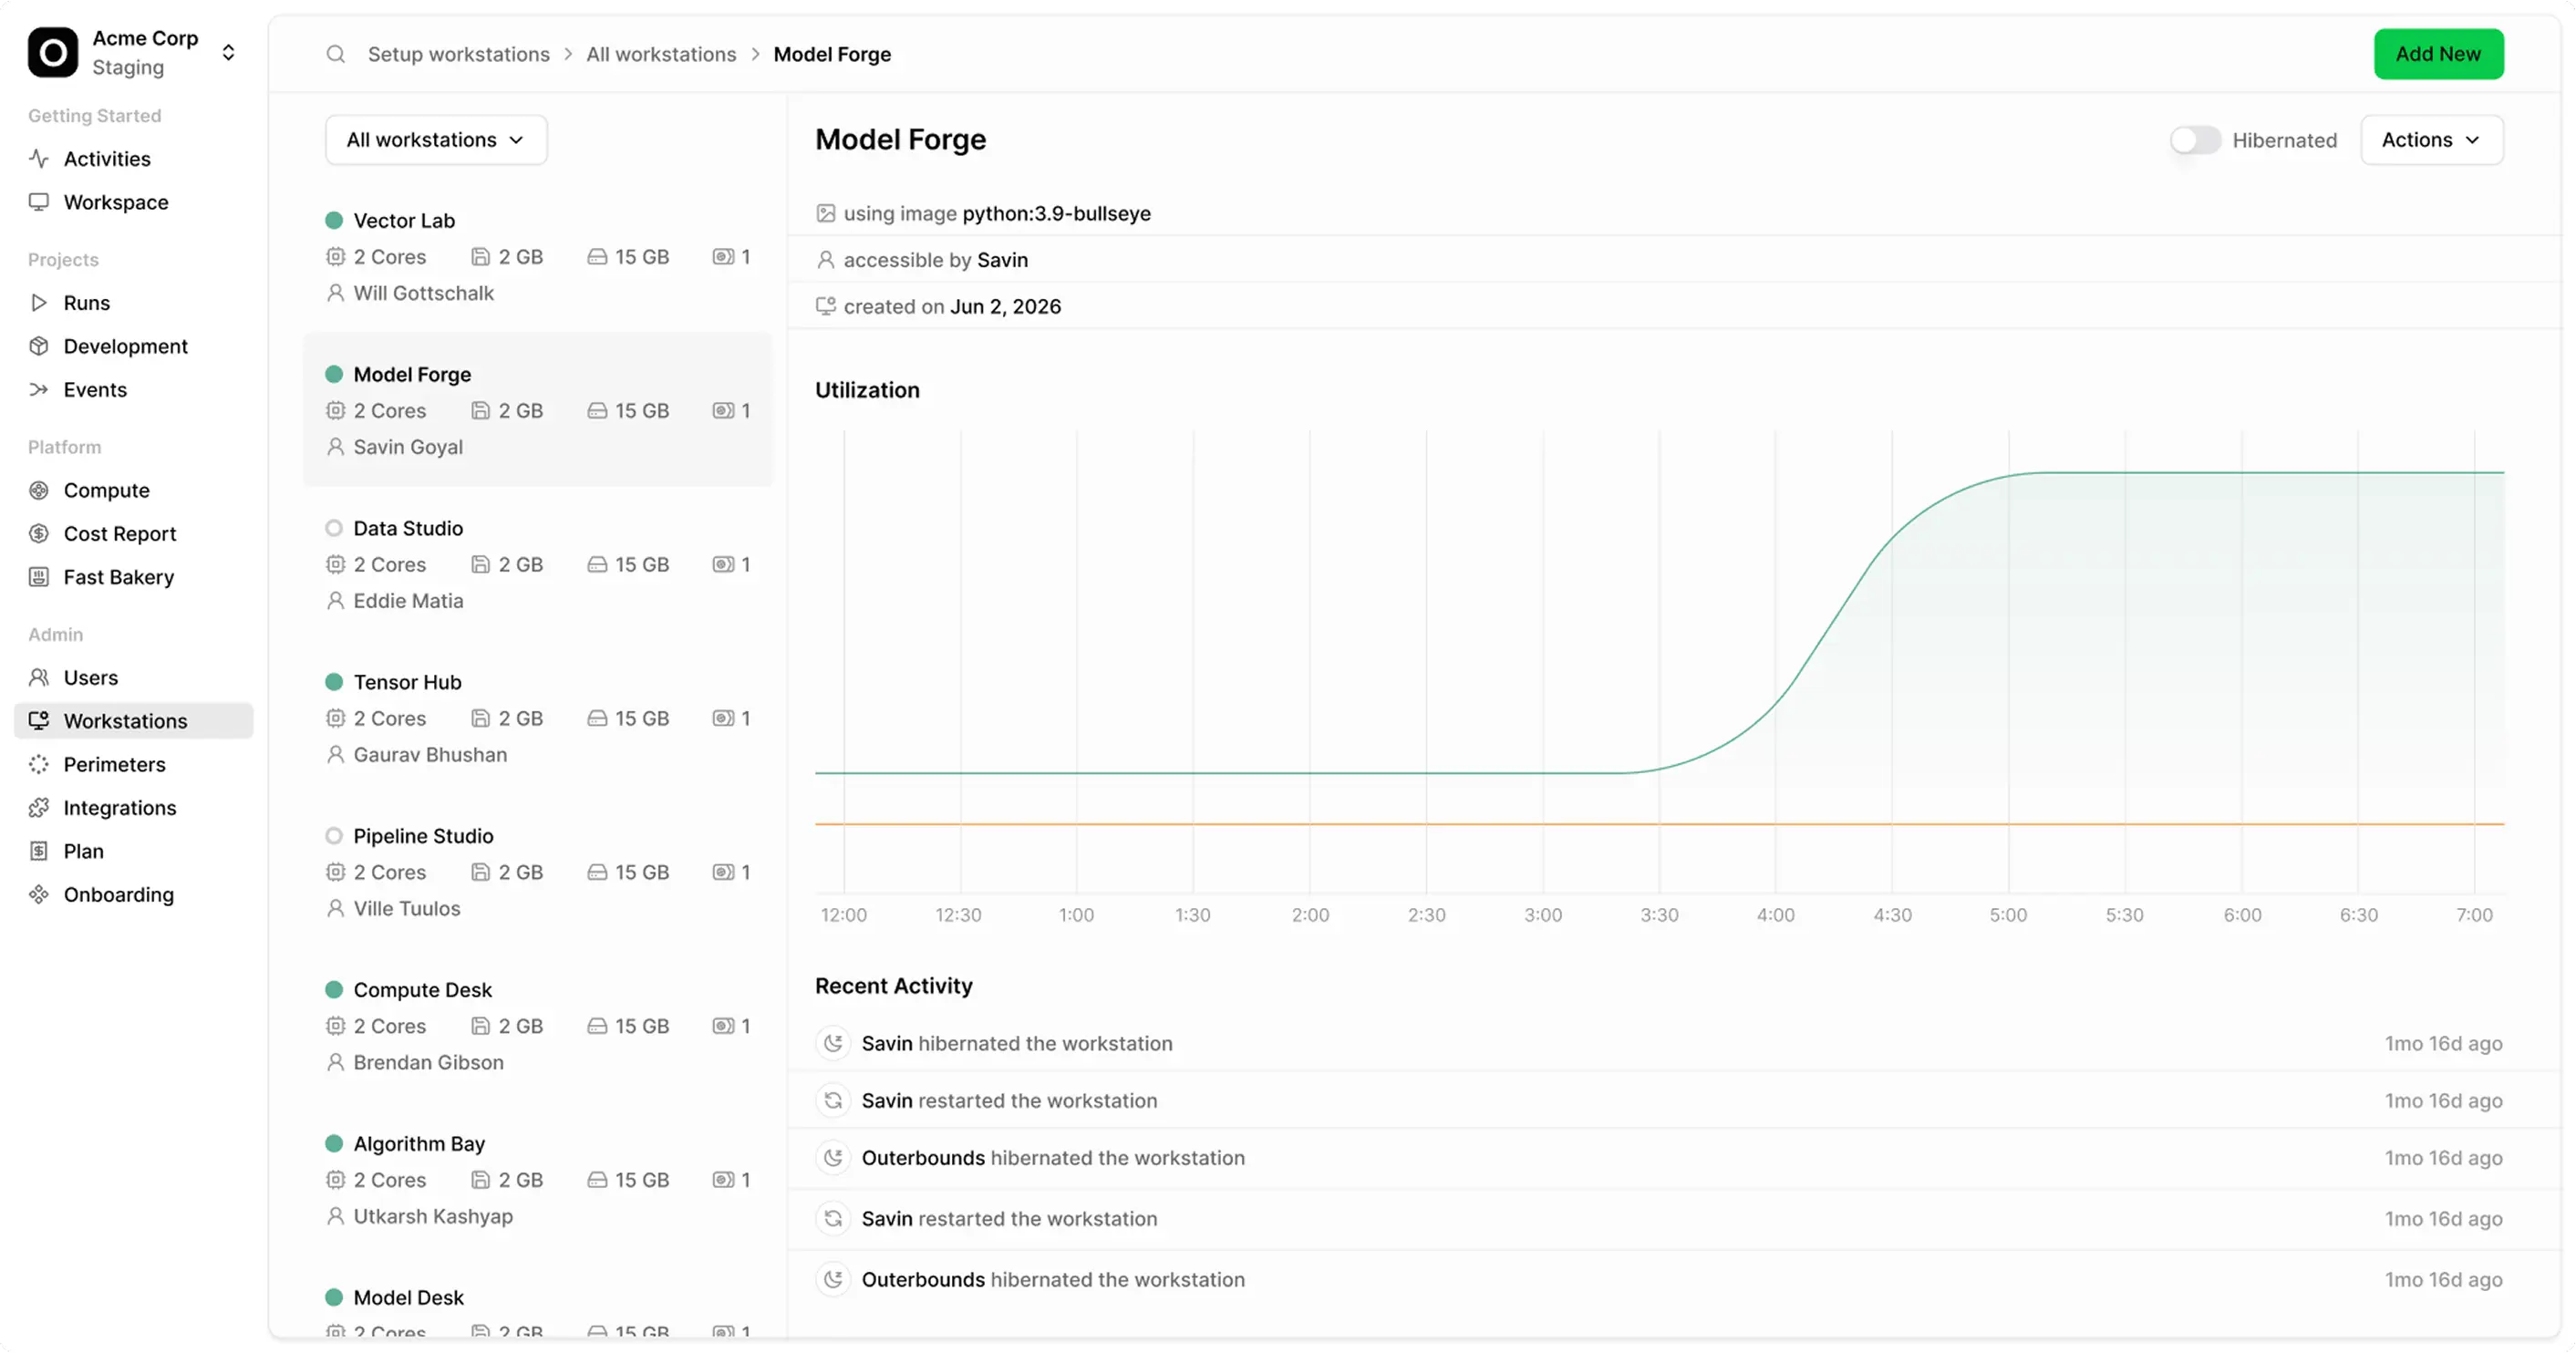This screenshot has width=2576, height=1353.
Task: Click the Model Forge breadcrumb
Action: [x=832, y=54]
